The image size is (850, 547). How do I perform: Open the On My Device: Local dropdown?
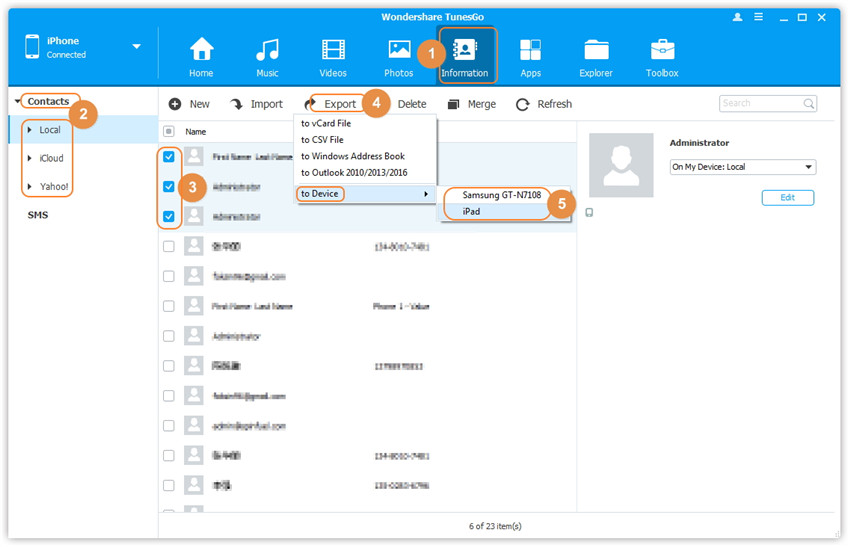coord(742,167)
